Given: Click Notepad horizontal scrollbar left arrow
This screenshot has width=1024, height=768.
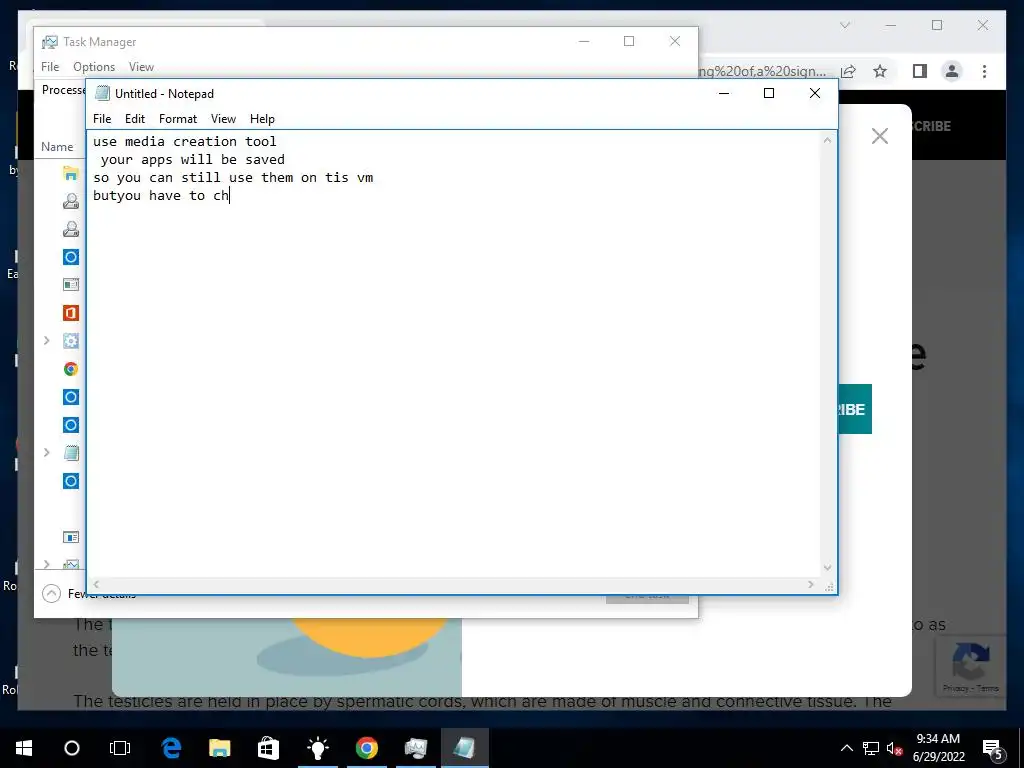Looking at the screenshot, I should pyautogui.click(x=96, y=584).
